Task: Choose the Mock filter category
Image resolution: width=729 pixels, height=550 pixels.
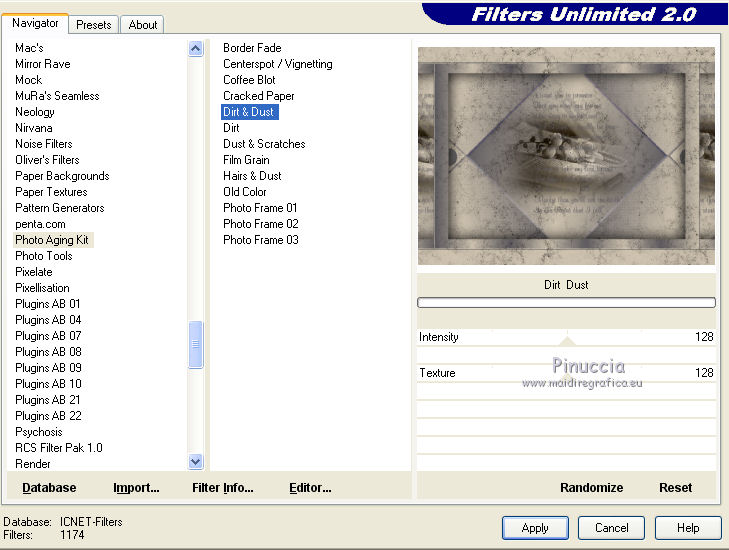Action: [x=28, y=80]
